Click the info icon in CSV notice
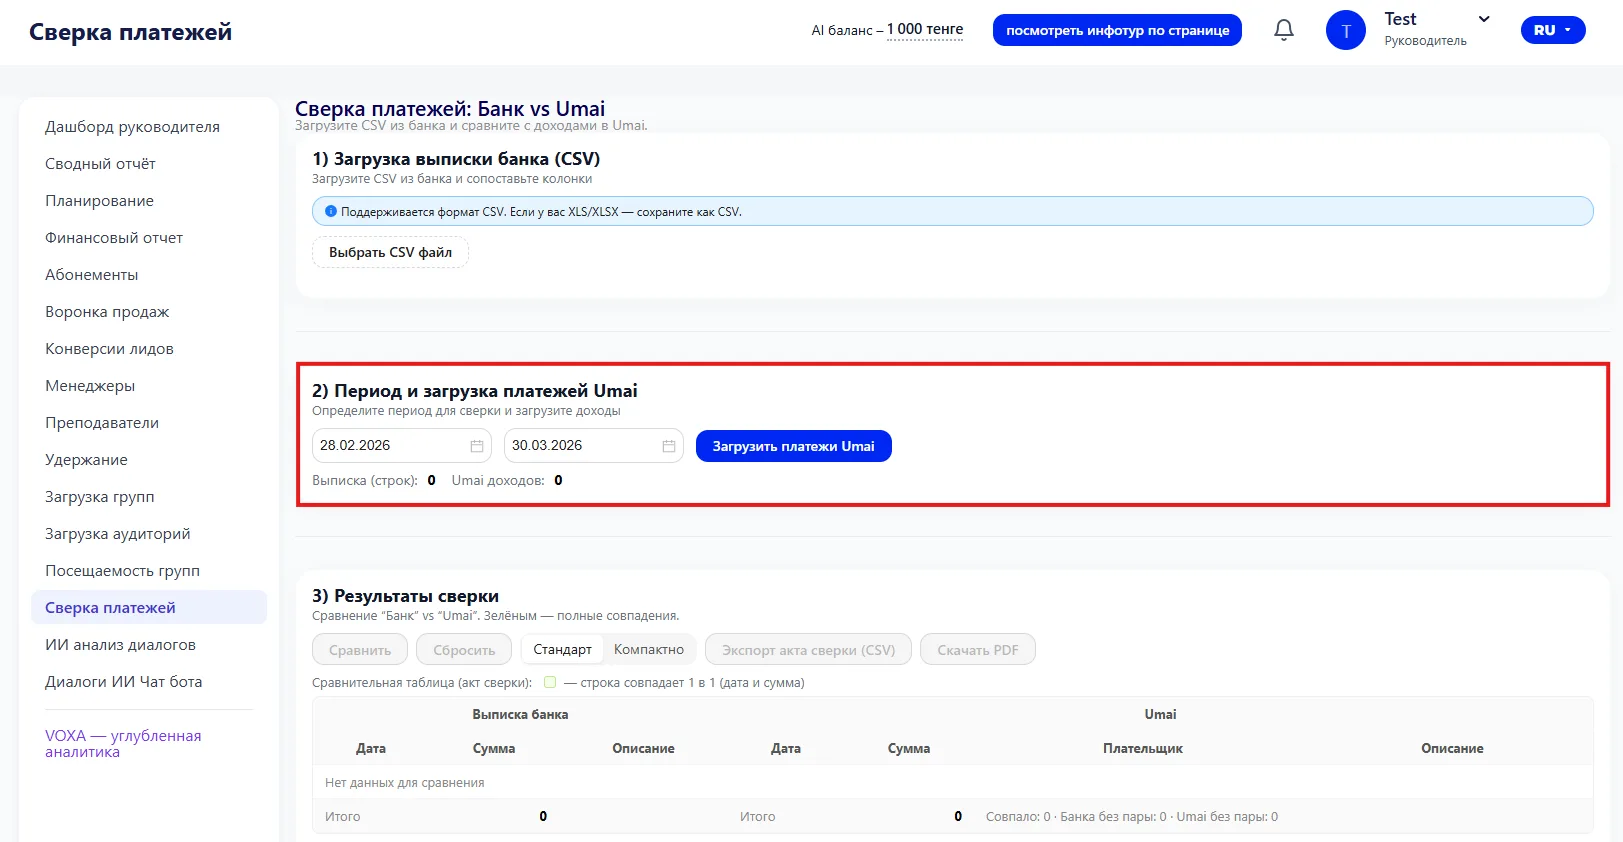The image size is (1623, 842). (x=331, y=211)
